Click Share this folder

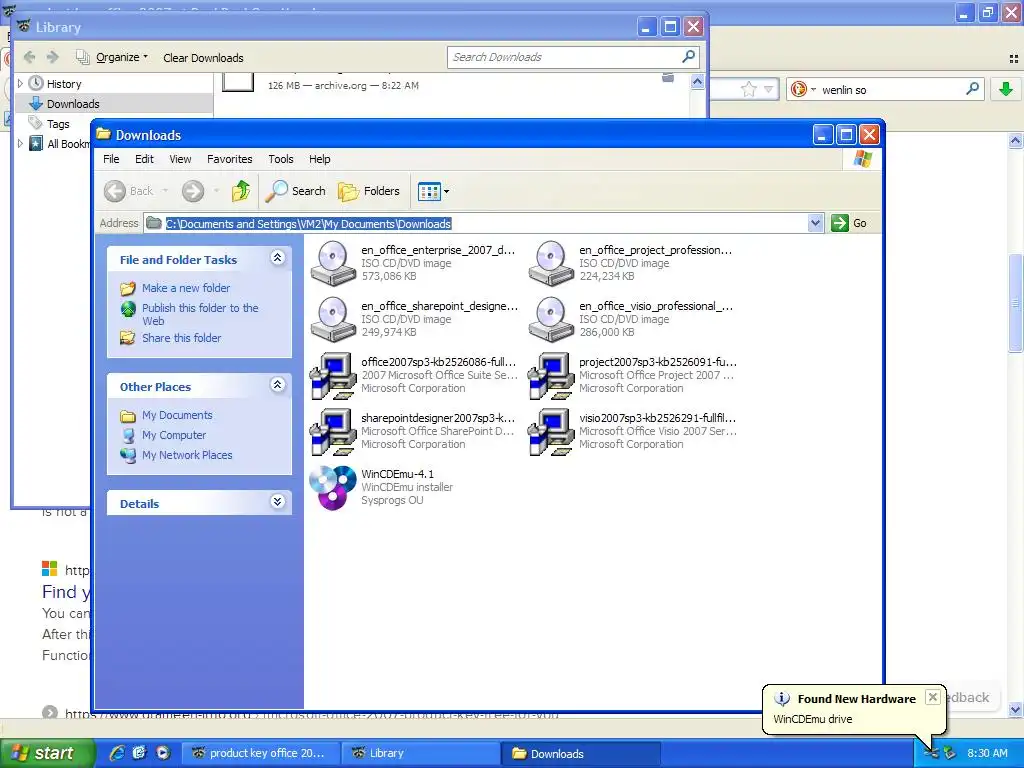pyautogui.click(x=182, y=338)
